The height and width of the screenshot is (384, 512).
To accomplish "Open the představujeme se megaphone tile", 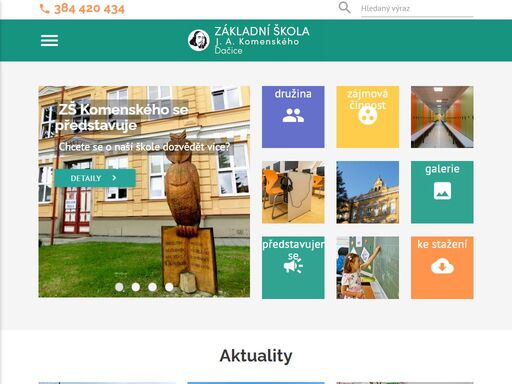I will click(x=293, y=268).
